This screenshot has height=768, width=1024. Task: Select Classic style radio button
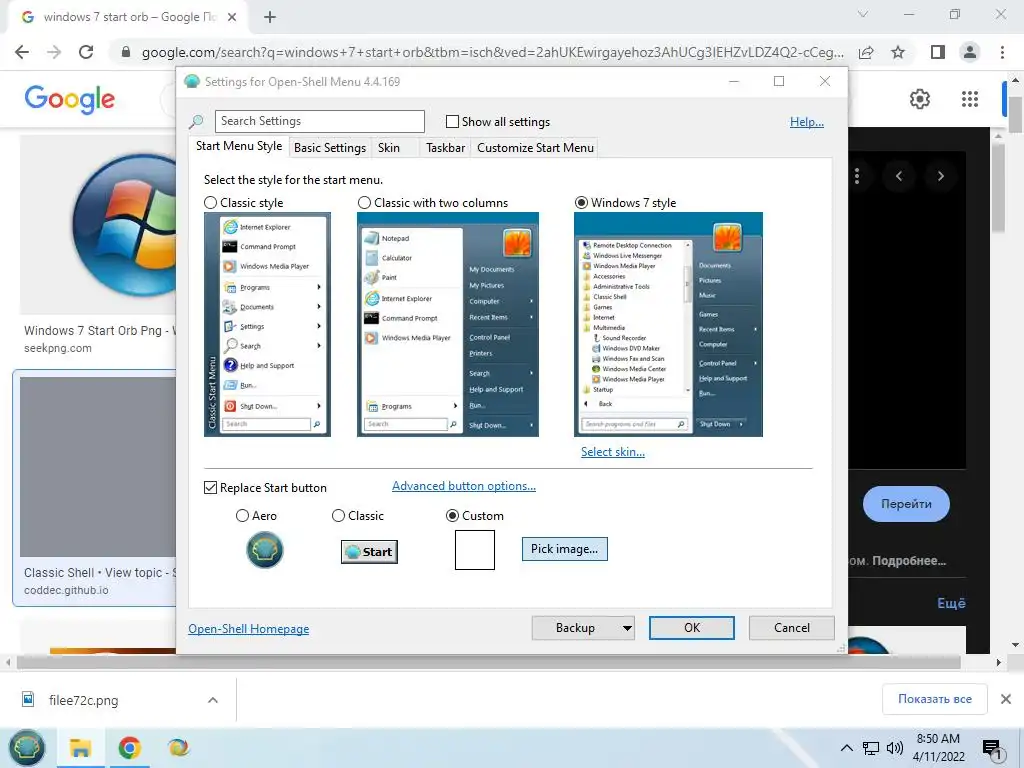210,203
